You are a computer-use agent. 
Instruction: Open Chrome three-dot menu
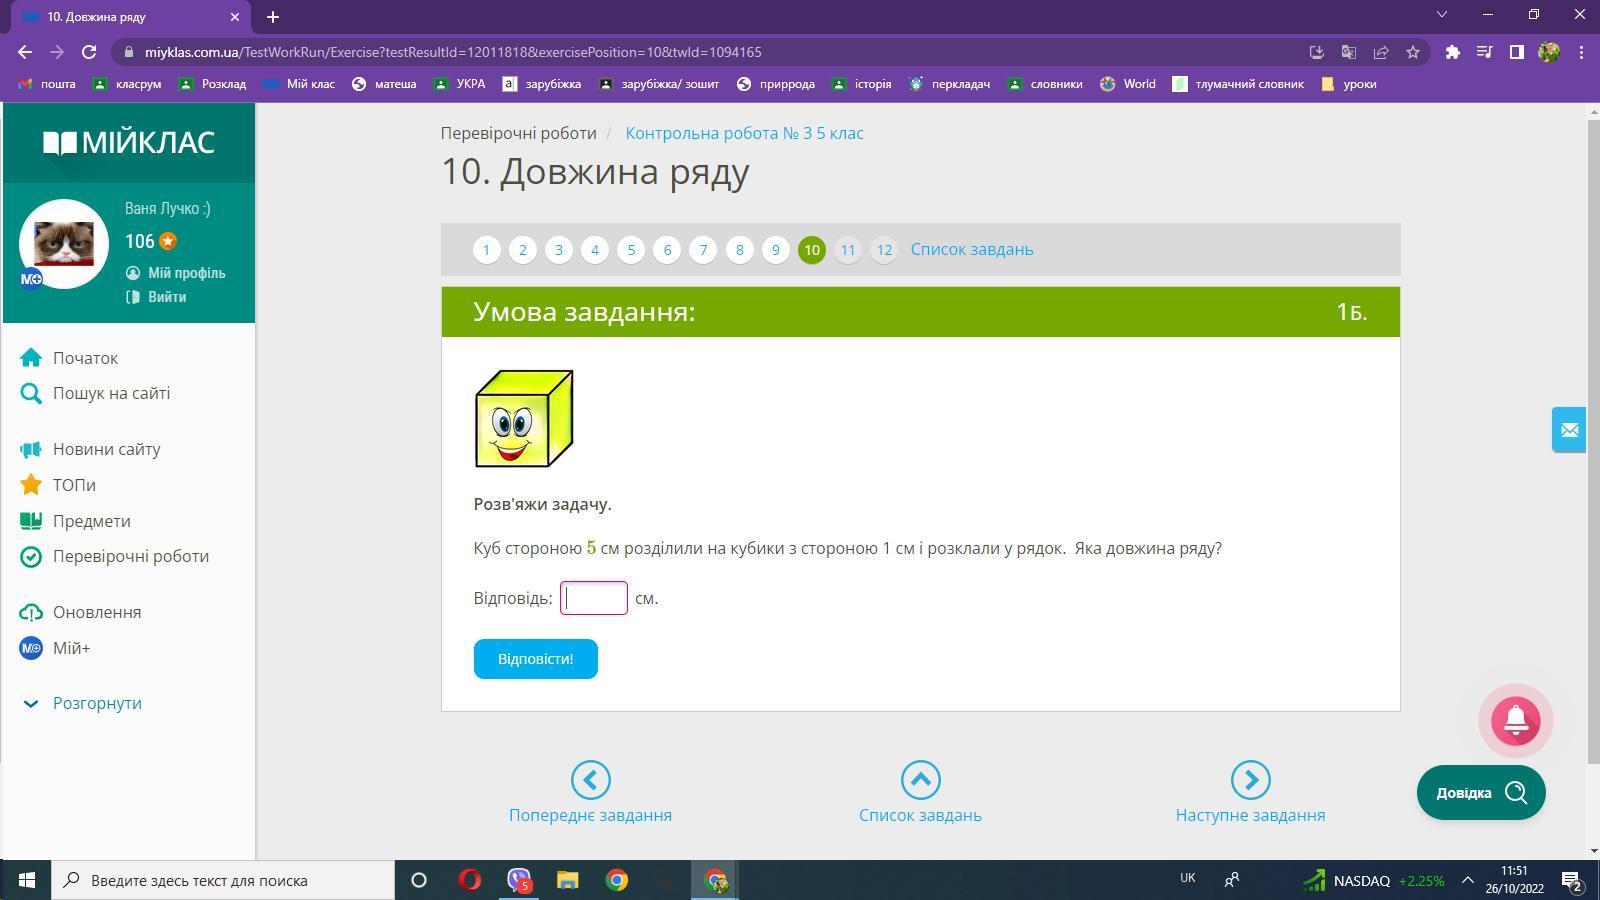[1580, 52]
